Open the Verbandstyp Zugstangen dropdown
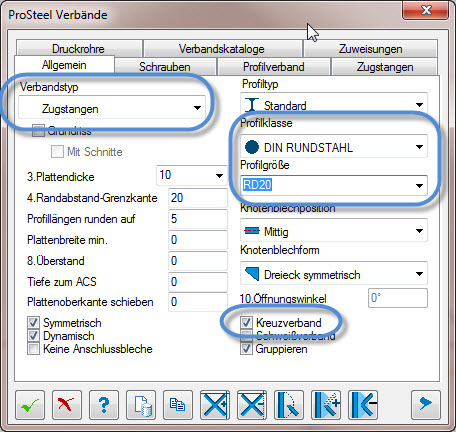Image resolution: width=456 pixels, height=432 pixels. point(112,108)
